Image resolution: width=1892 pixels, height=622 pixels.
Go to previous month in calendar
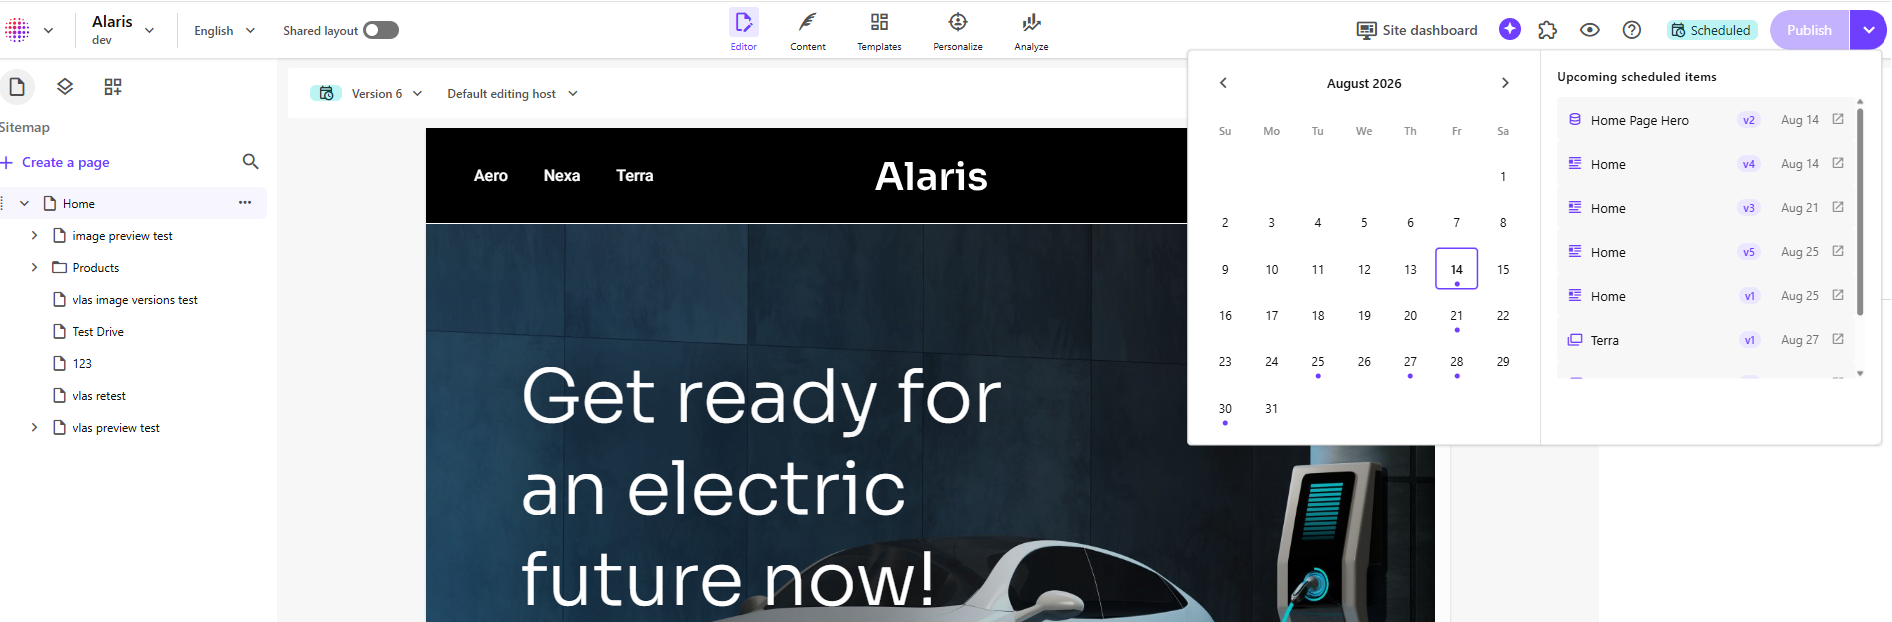tap(1223, 83)
